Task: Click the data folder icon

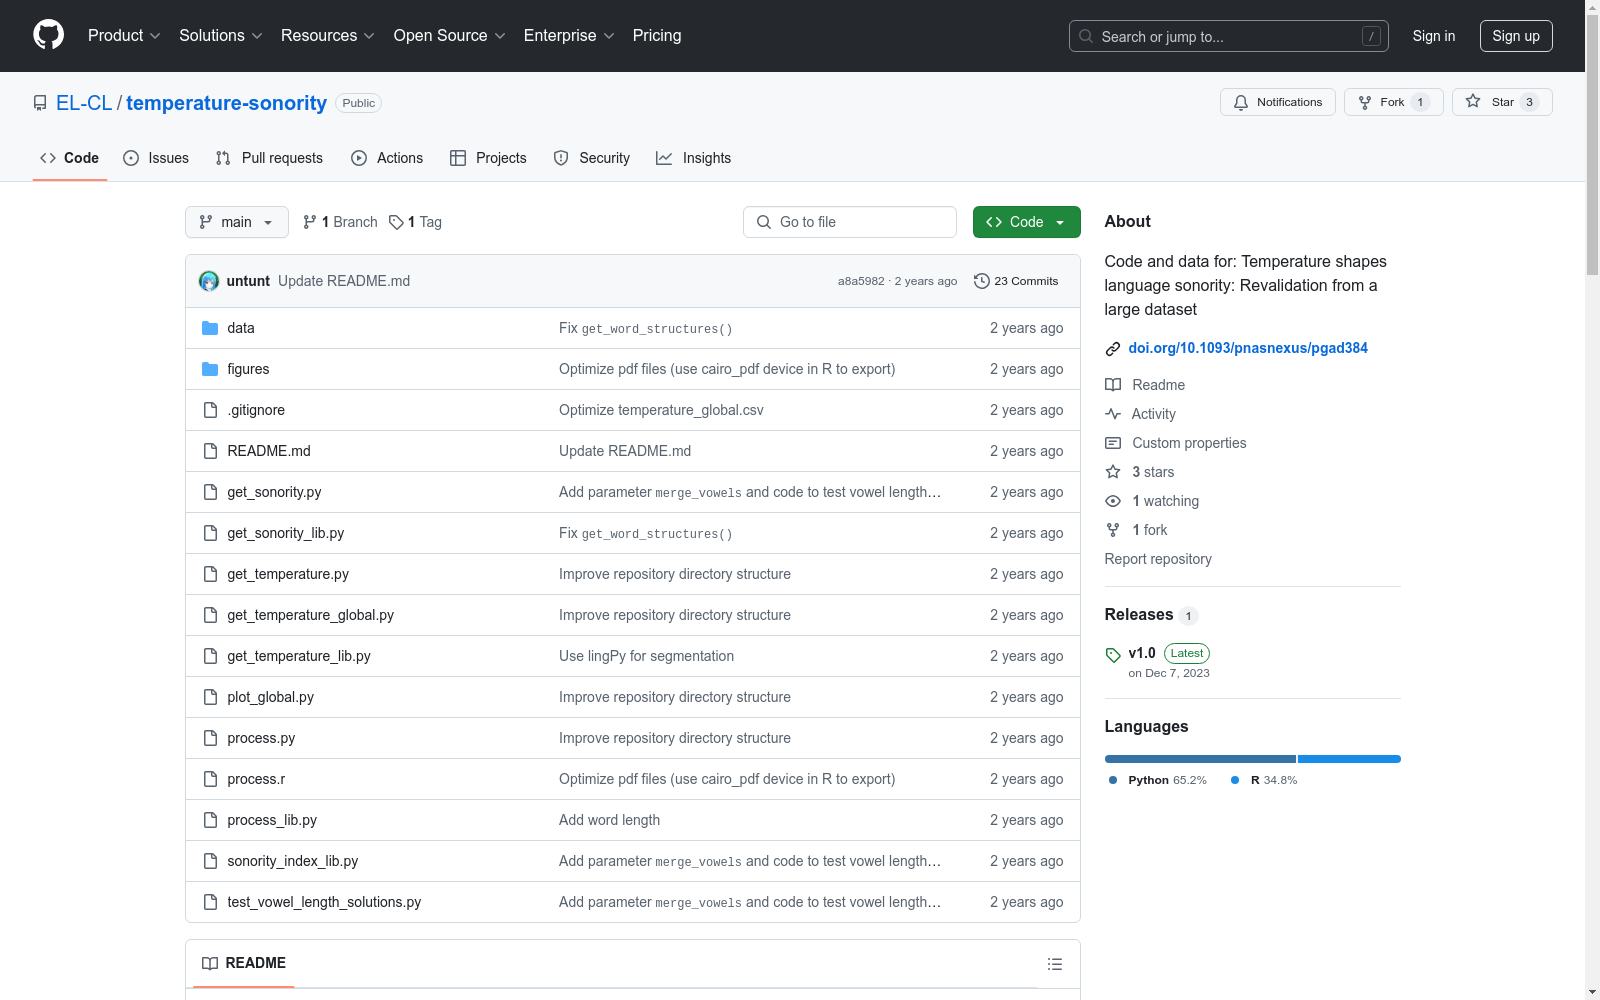Action: (x=210, y=328)
